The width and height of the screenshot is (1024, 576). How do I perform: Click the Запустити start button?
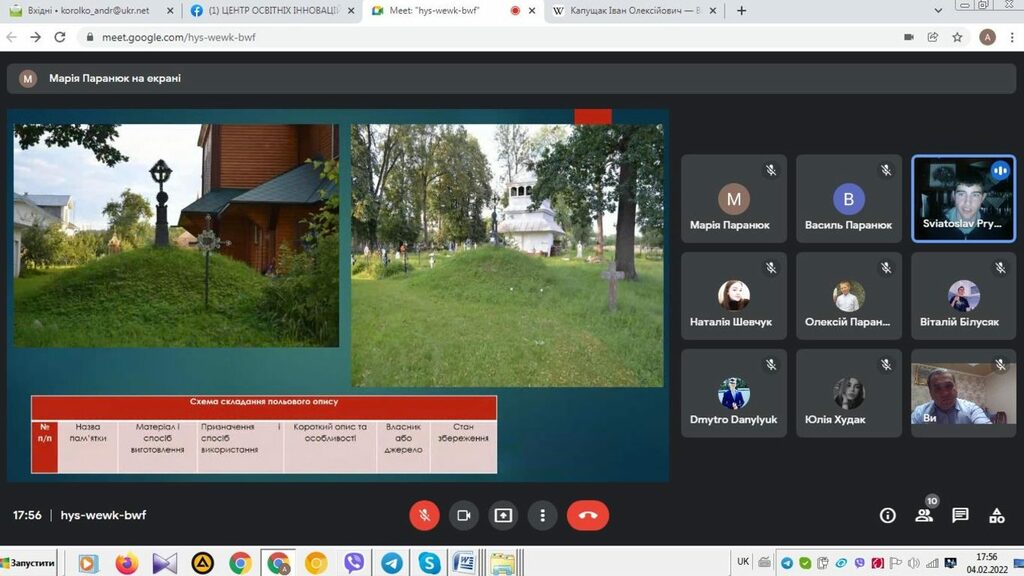click(x=29, y=563)
